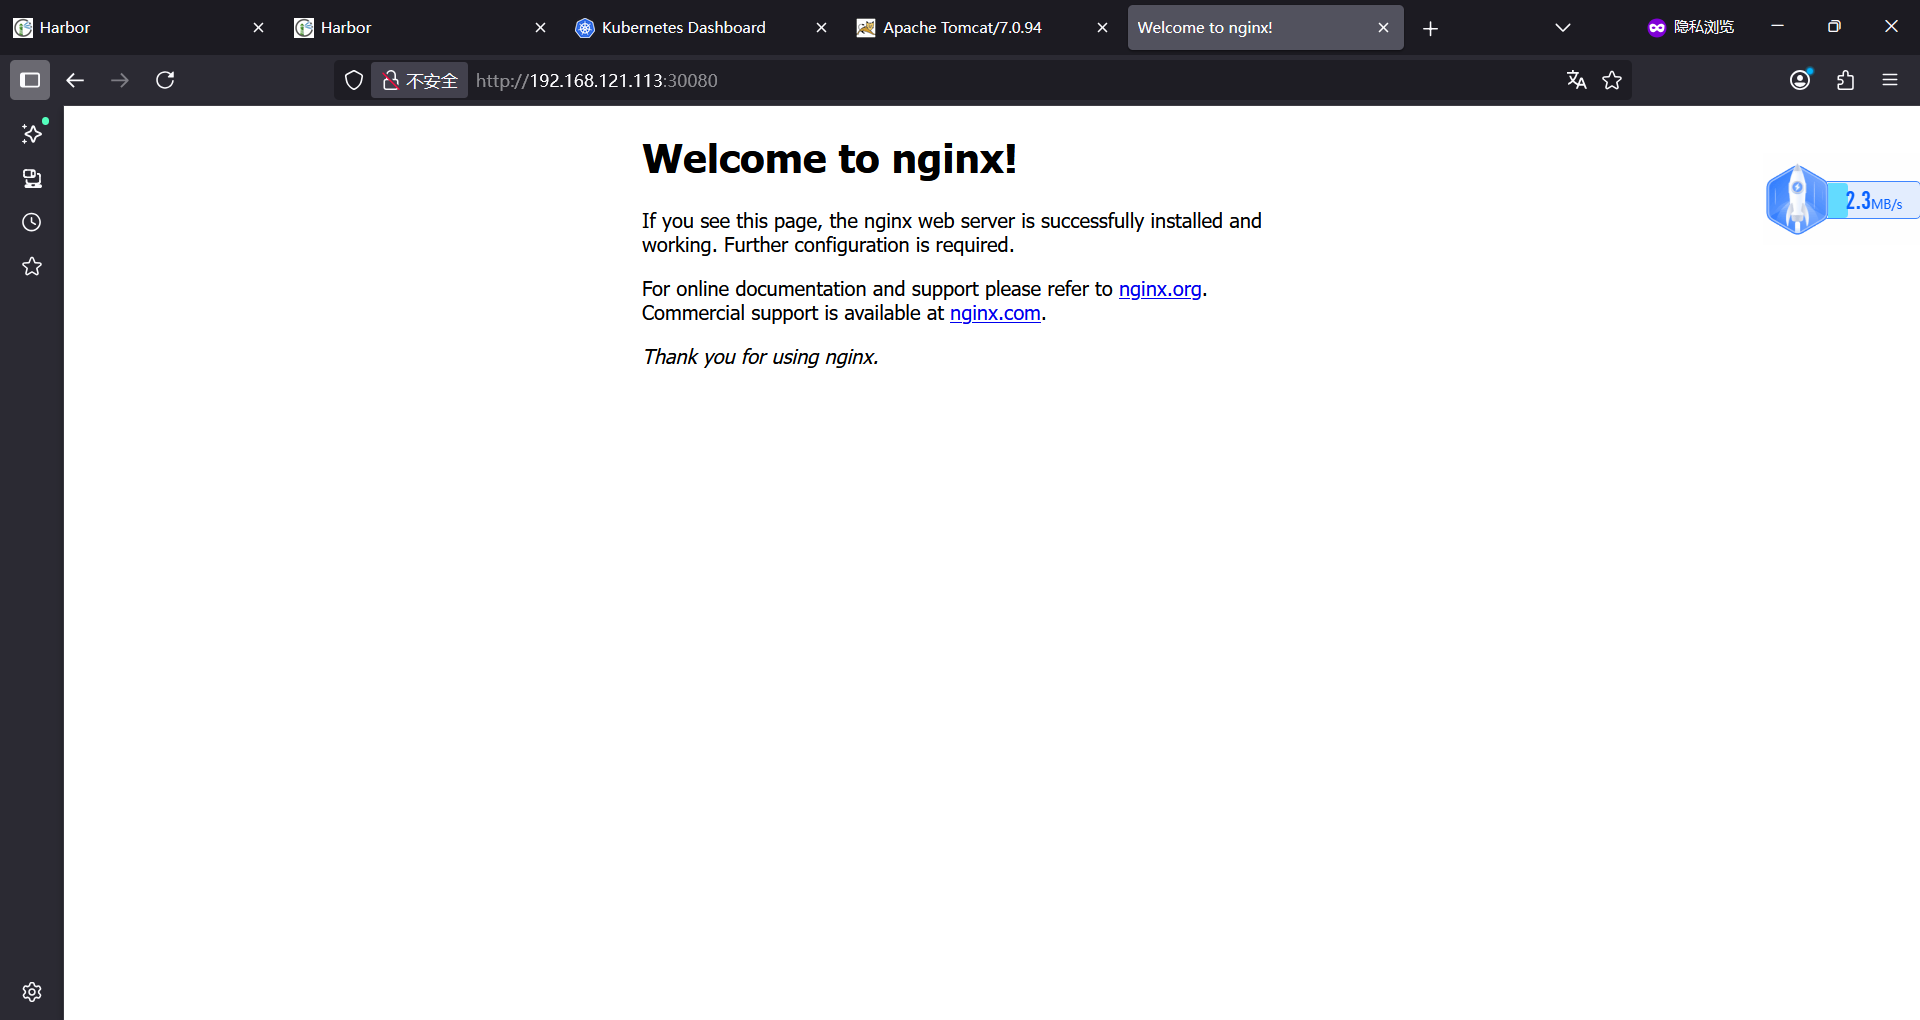This screenshot has width=1920, height=1020.
Task: Expand the list all tabs dropdown
Action: pyautogui.click(x=1563, y=28)
